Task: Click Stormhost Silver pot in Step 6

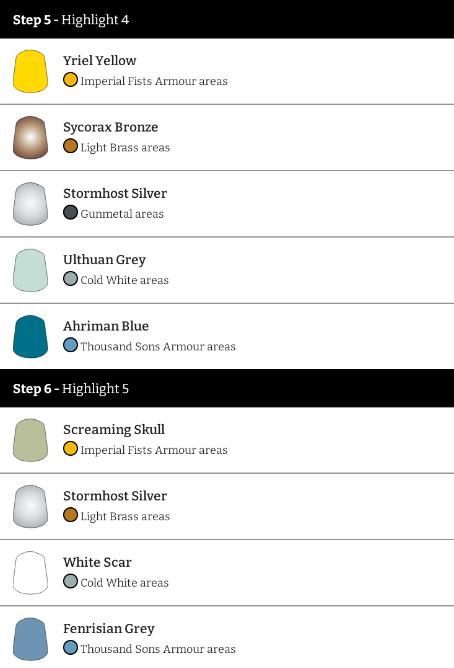Action: coord(30,507)
